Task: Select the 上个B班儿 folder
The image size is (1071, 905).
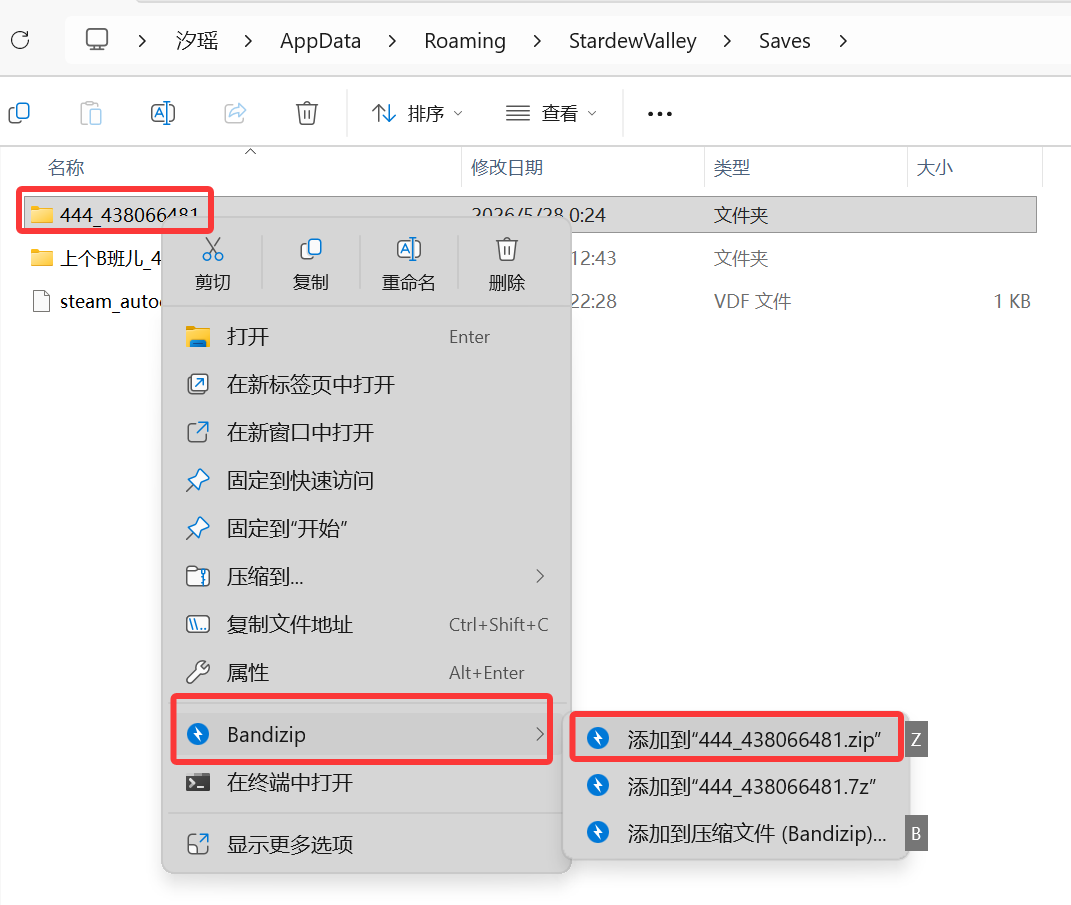Action: pos(96,258)
